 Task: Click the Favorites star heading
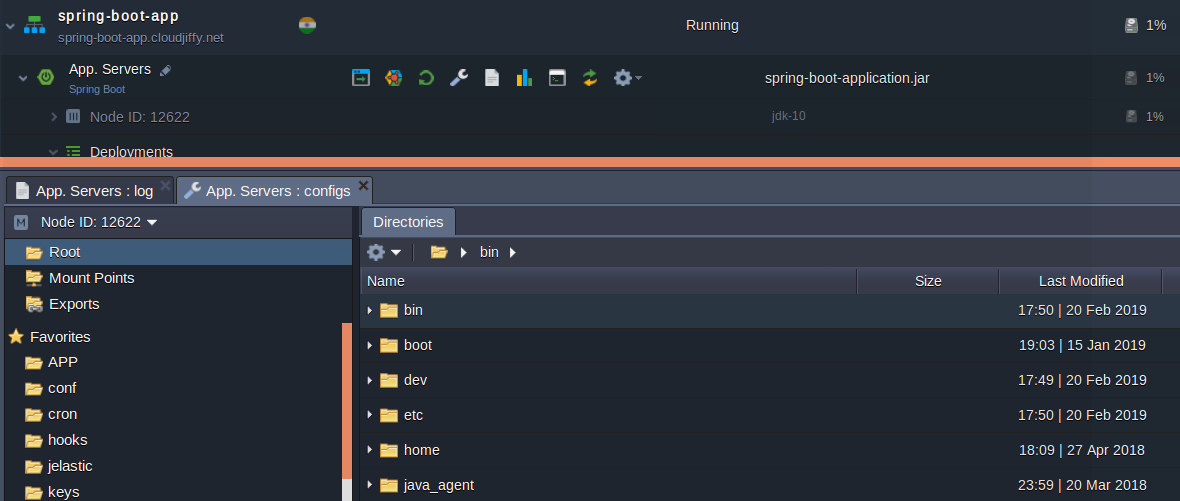pos(50,337)
